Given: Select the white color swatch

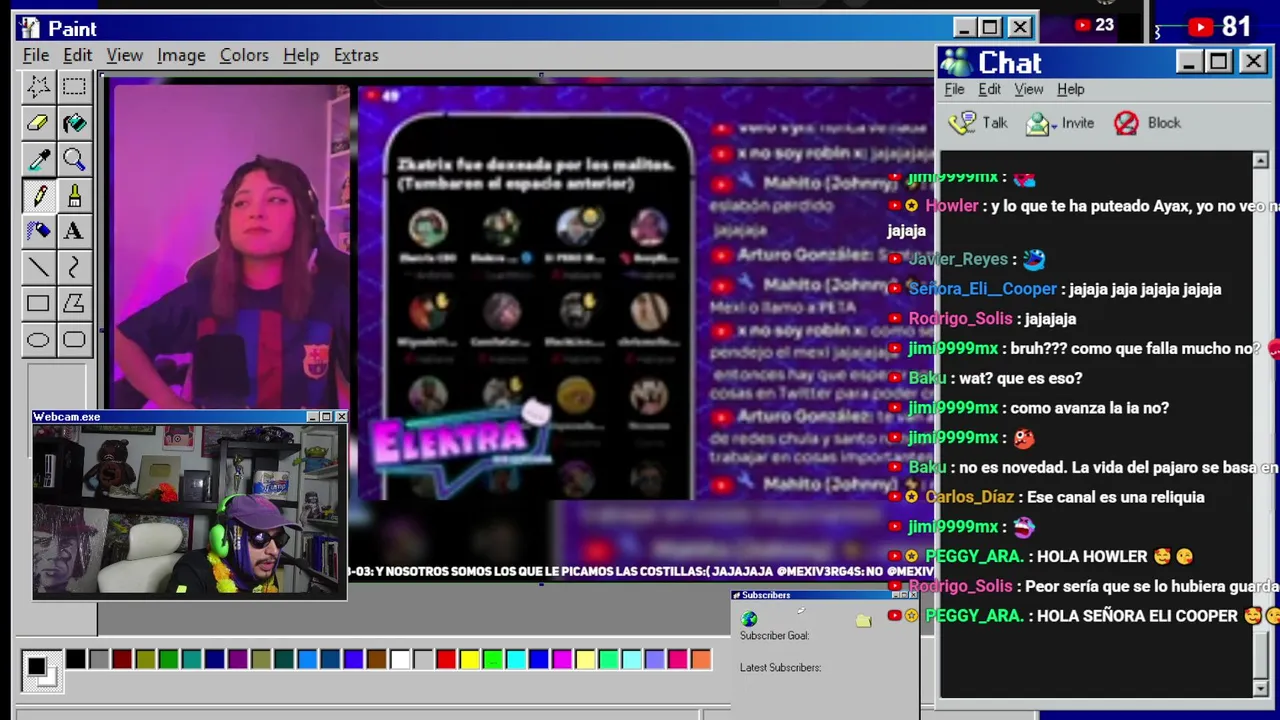Looking at the screenshot, I should 400,659.
